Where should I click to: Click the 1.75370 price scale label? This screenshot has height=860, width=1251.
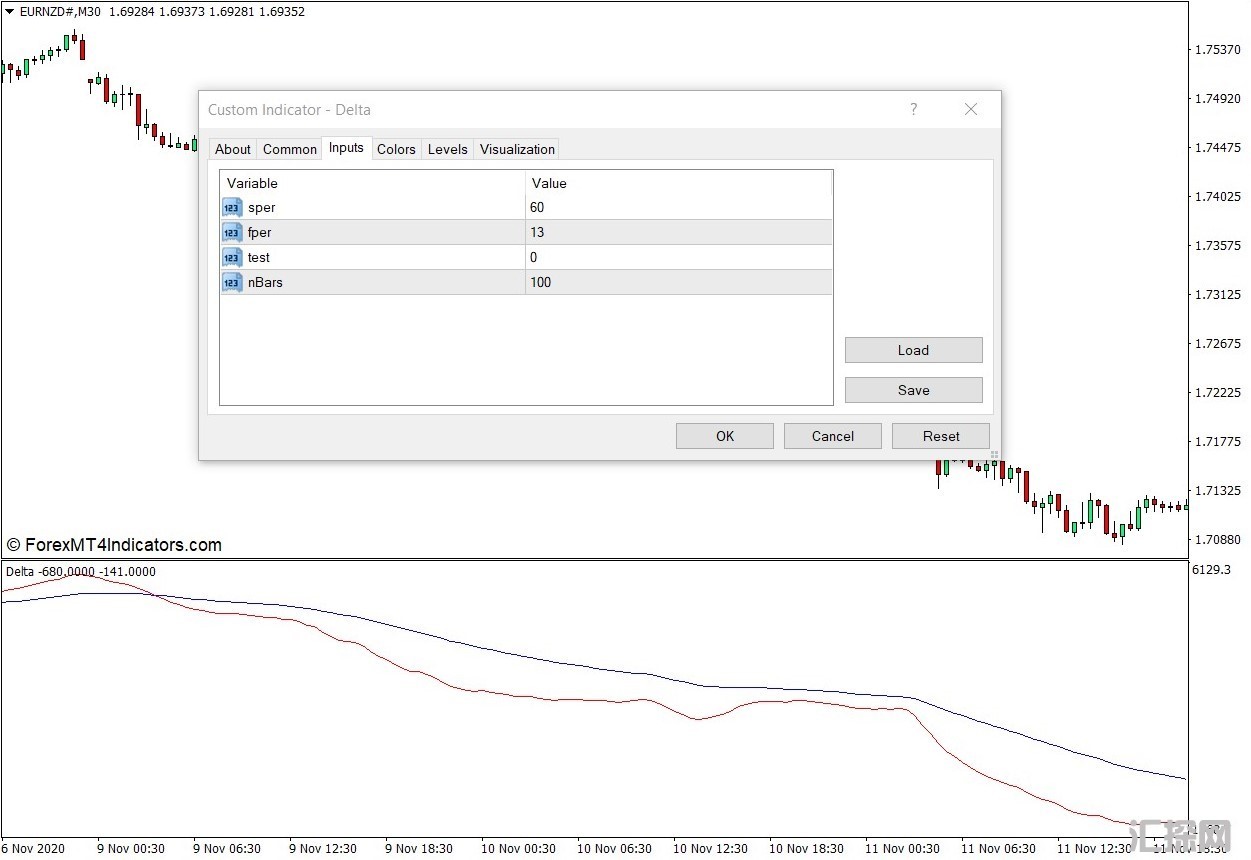point(1217,50)
